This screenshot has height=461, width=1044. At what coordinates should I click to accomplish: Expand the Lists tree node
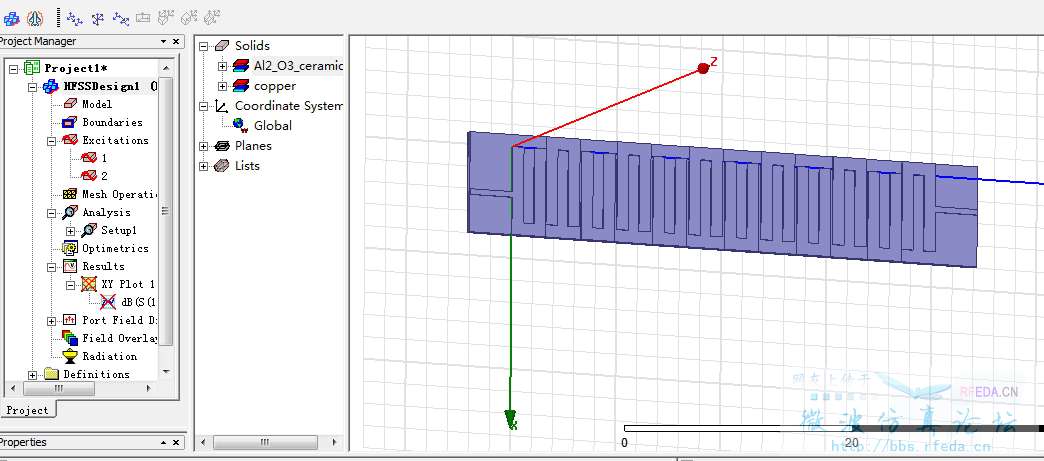coord(204,166)
